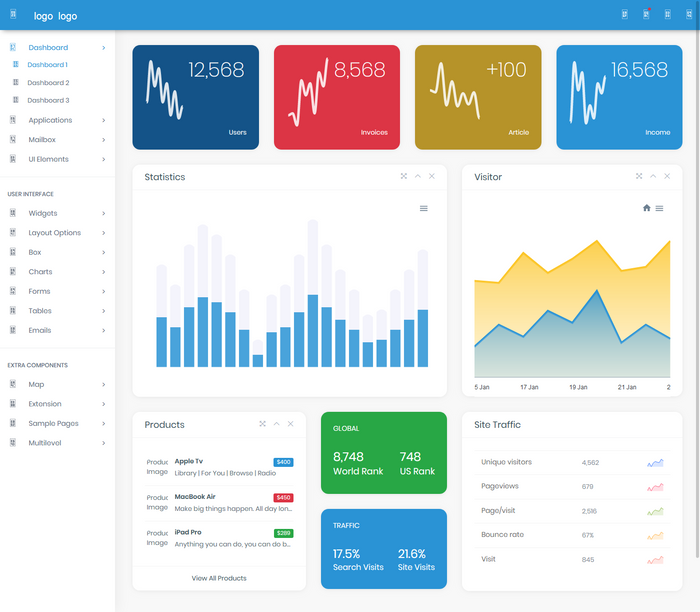Click the Widgets sidebar icon
Image resolution: width=700 pixels, height=612 pixels.
point(13,213)
